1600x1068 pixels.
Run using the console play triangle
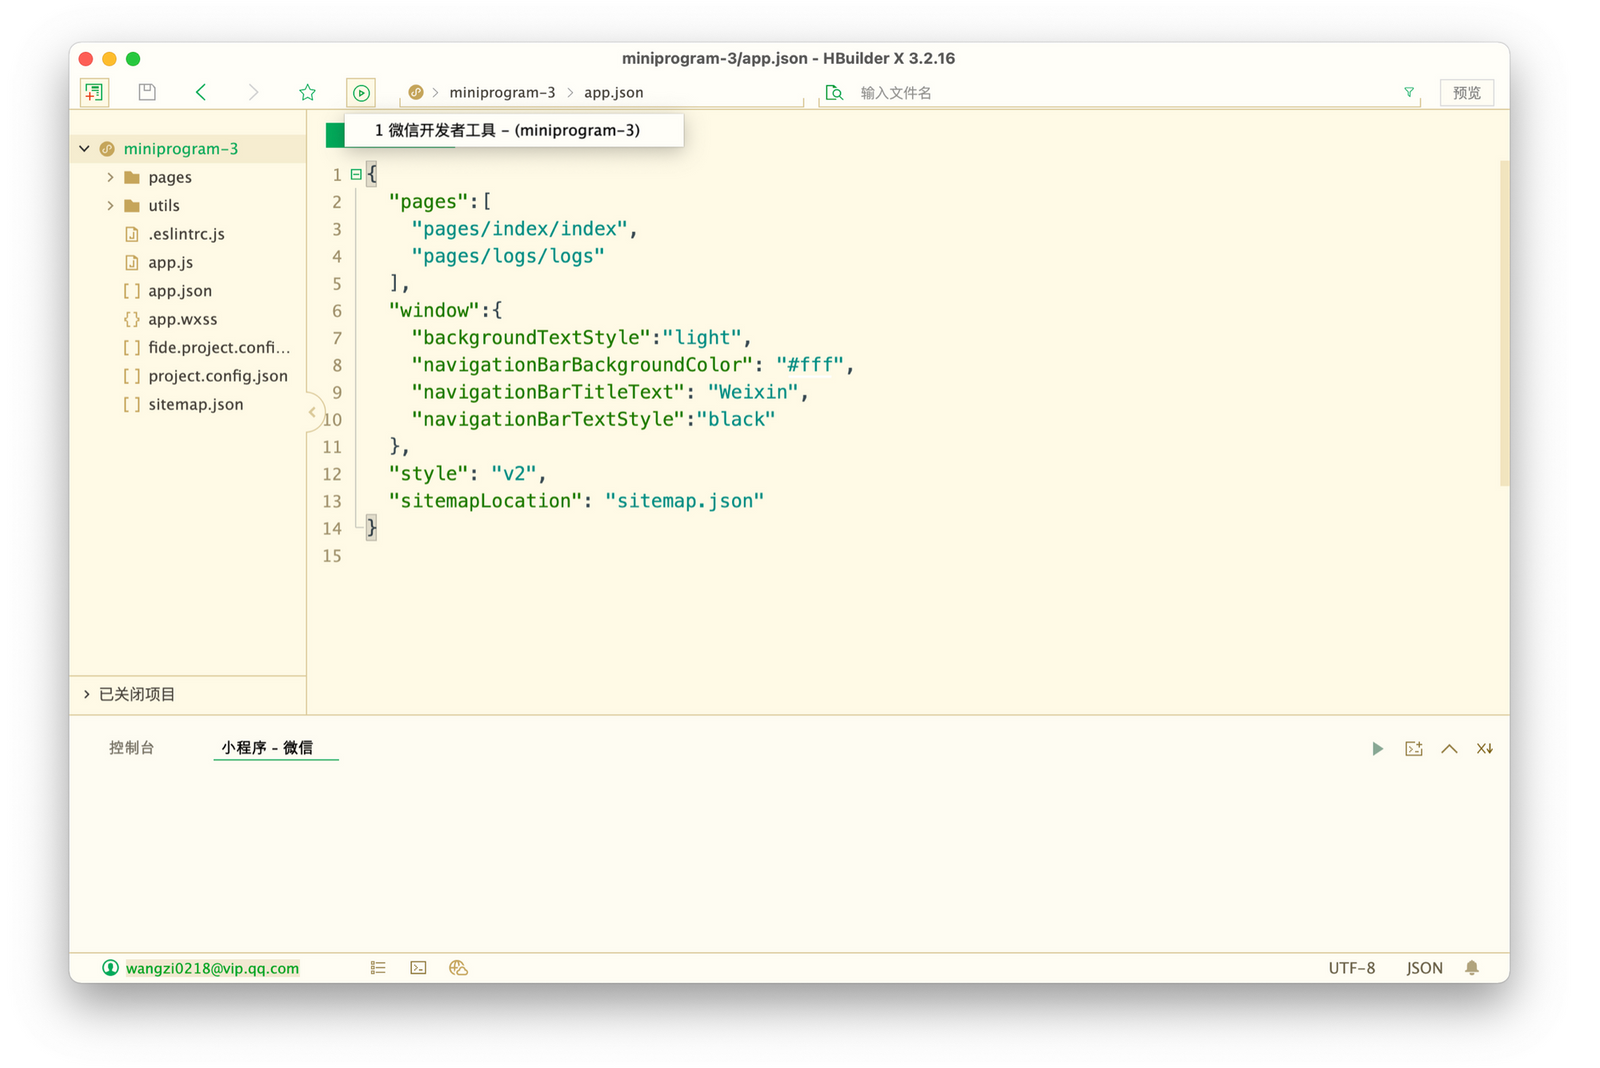point(1377,749)
